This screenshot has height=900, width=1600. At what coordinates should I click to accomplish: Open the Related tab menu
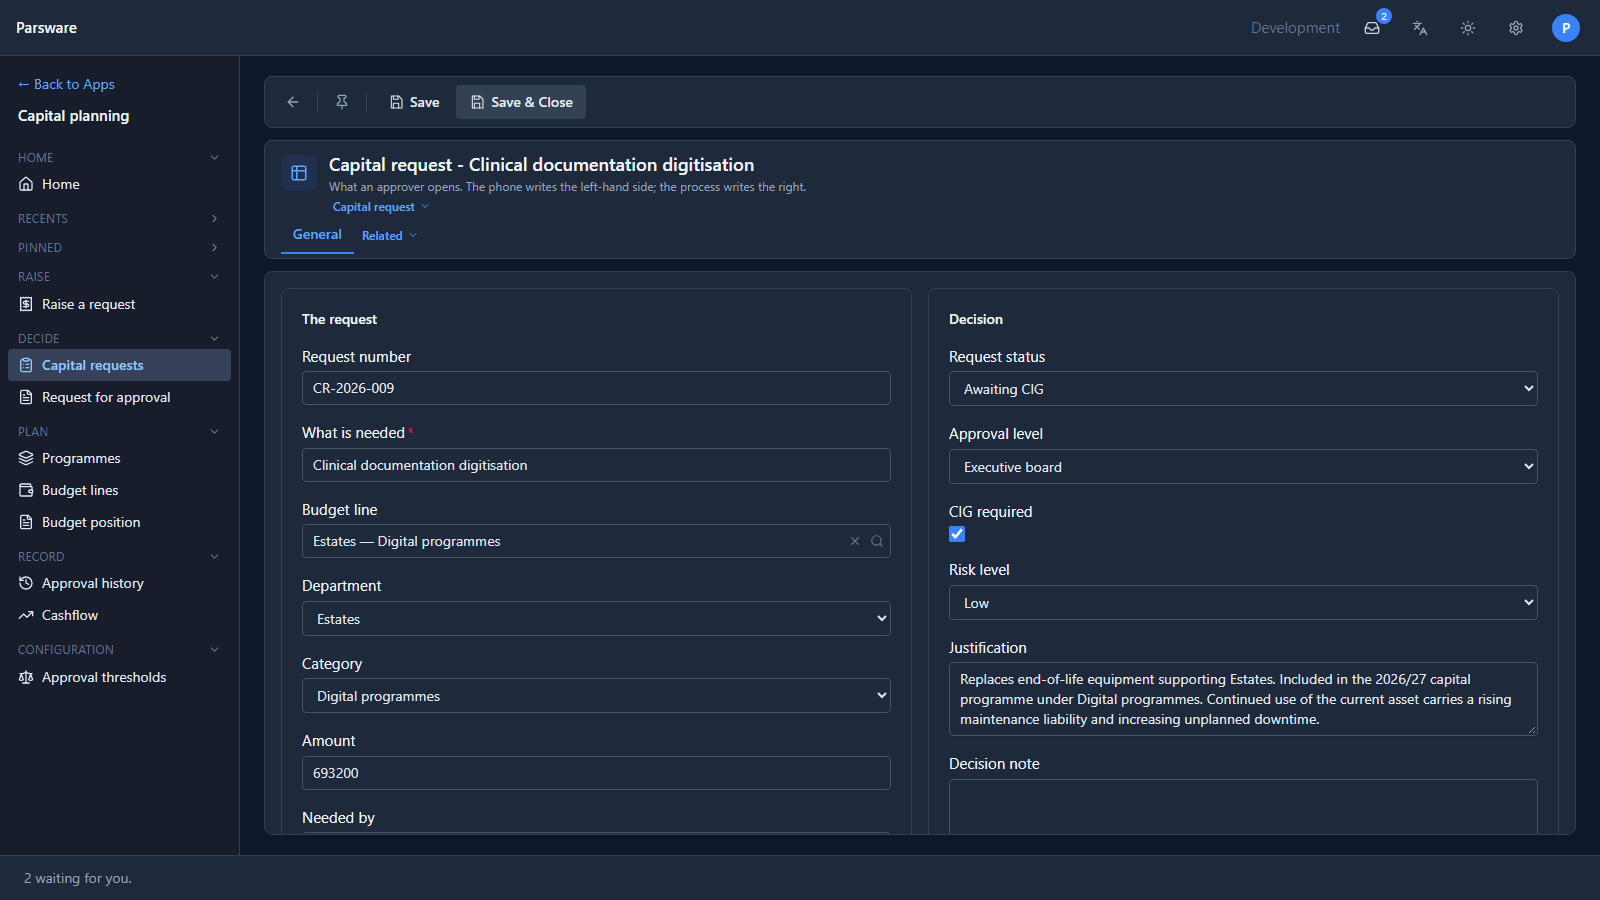point(389,236)
